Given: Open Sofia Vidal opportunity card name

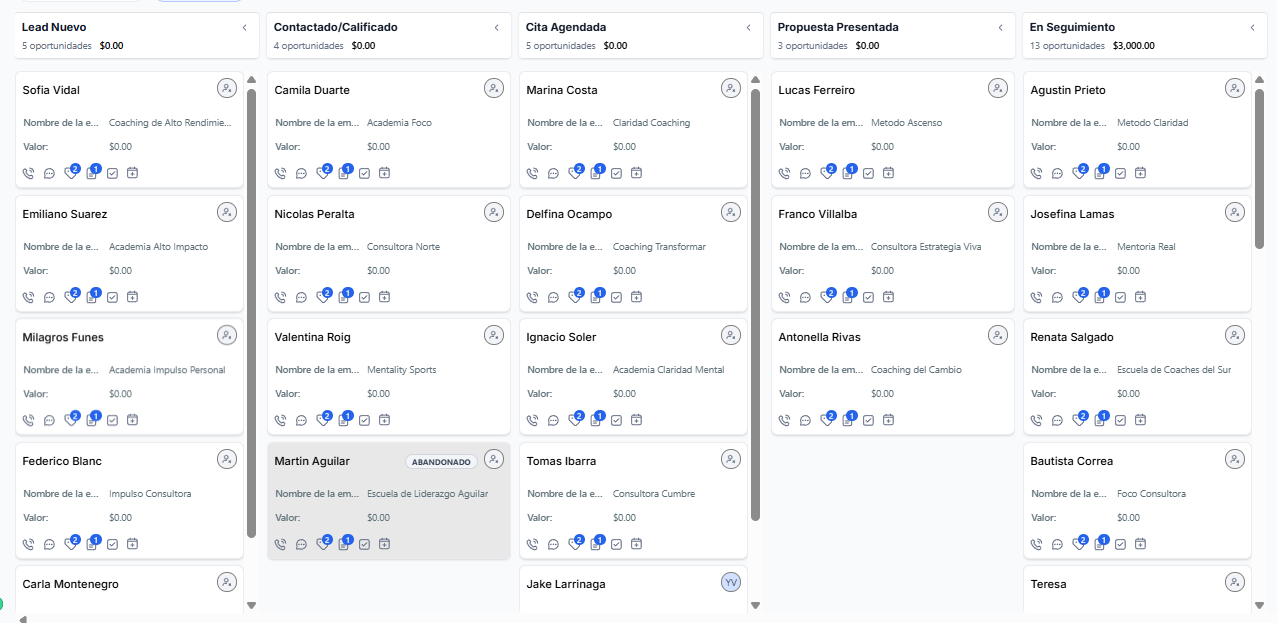Looking at the screenshot, I should [51, 90].
